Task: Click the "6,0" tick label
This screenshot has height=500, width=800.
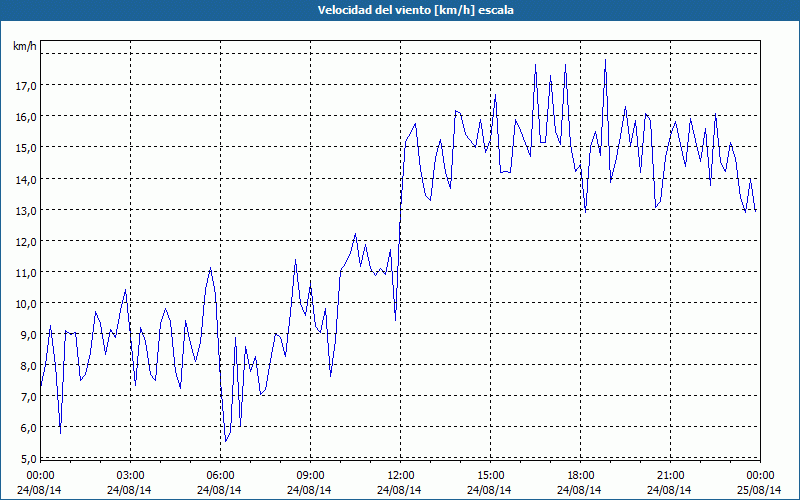Action: [28, 429]
